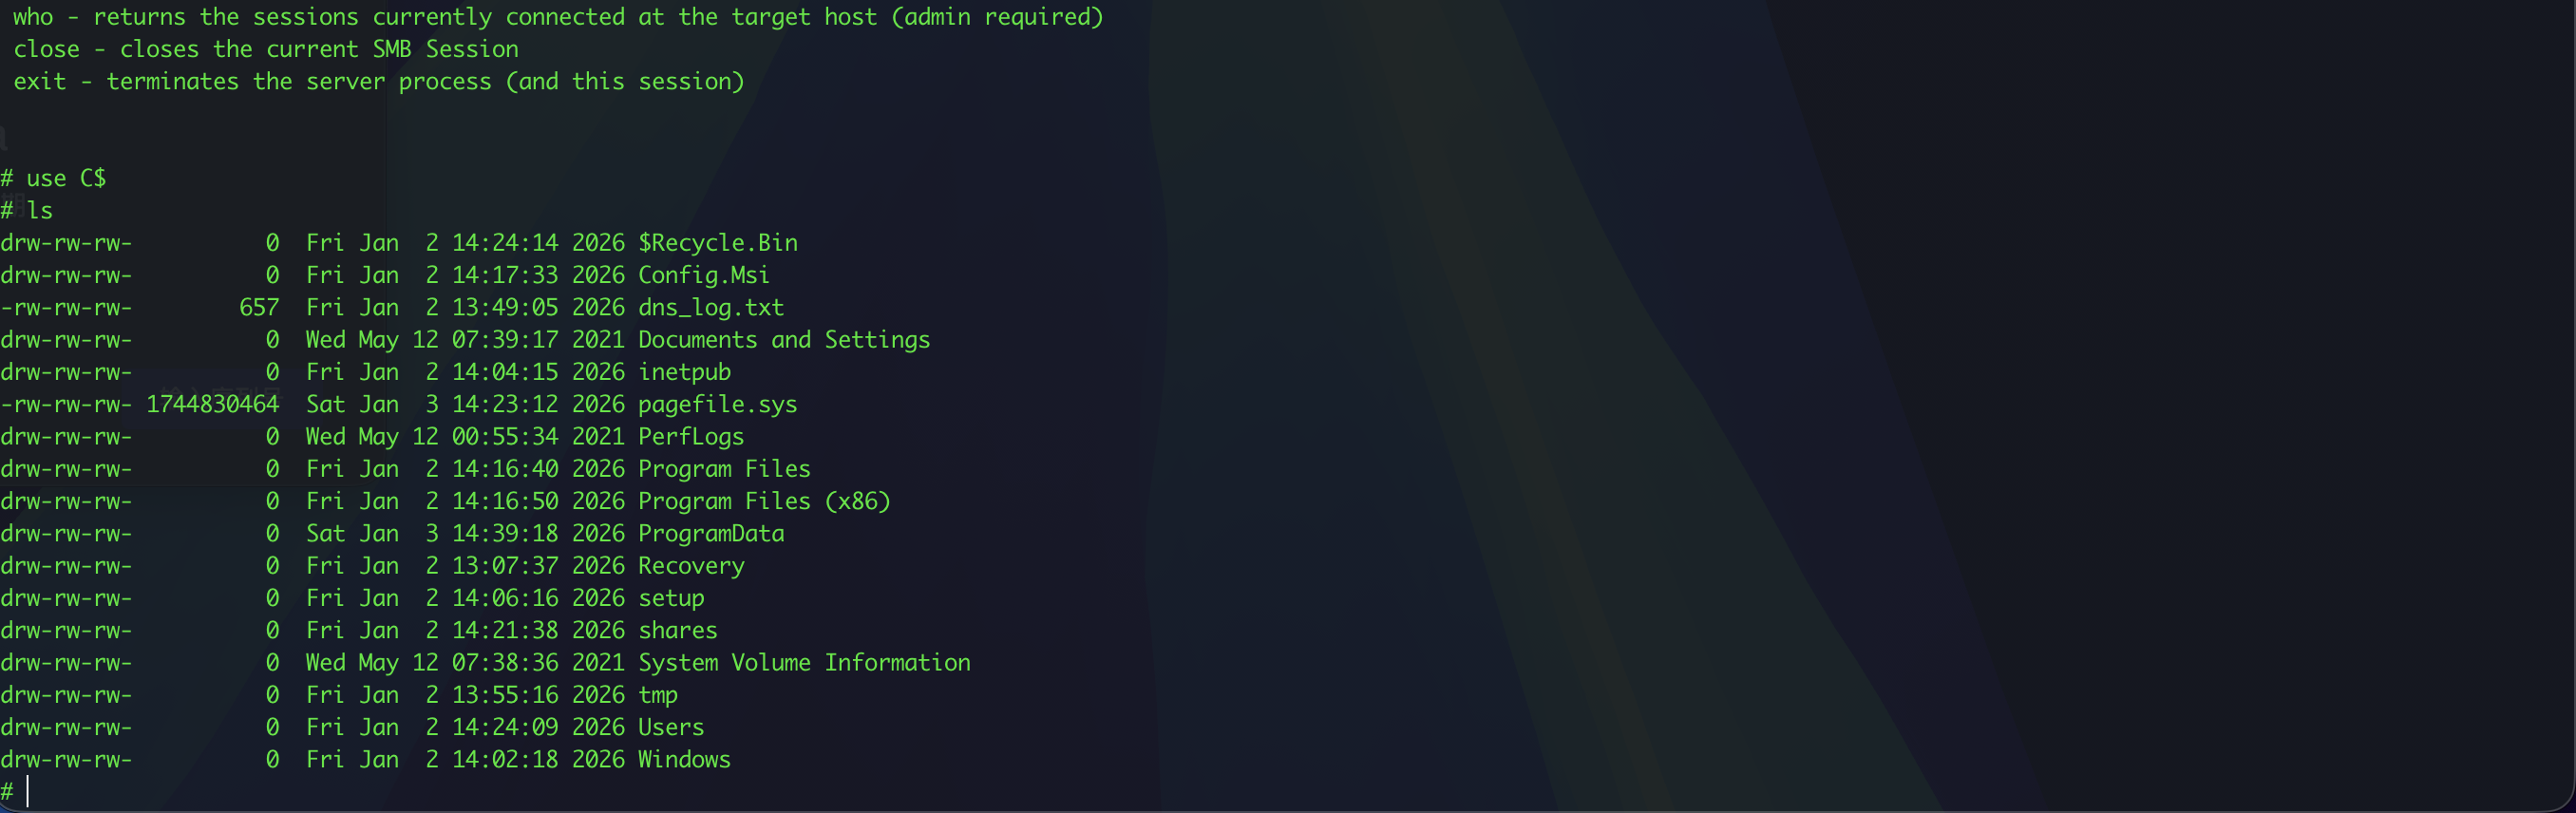
Task: Click the Program Files (x86) entry
Action: pyautogui.click(x=763, y=501)
